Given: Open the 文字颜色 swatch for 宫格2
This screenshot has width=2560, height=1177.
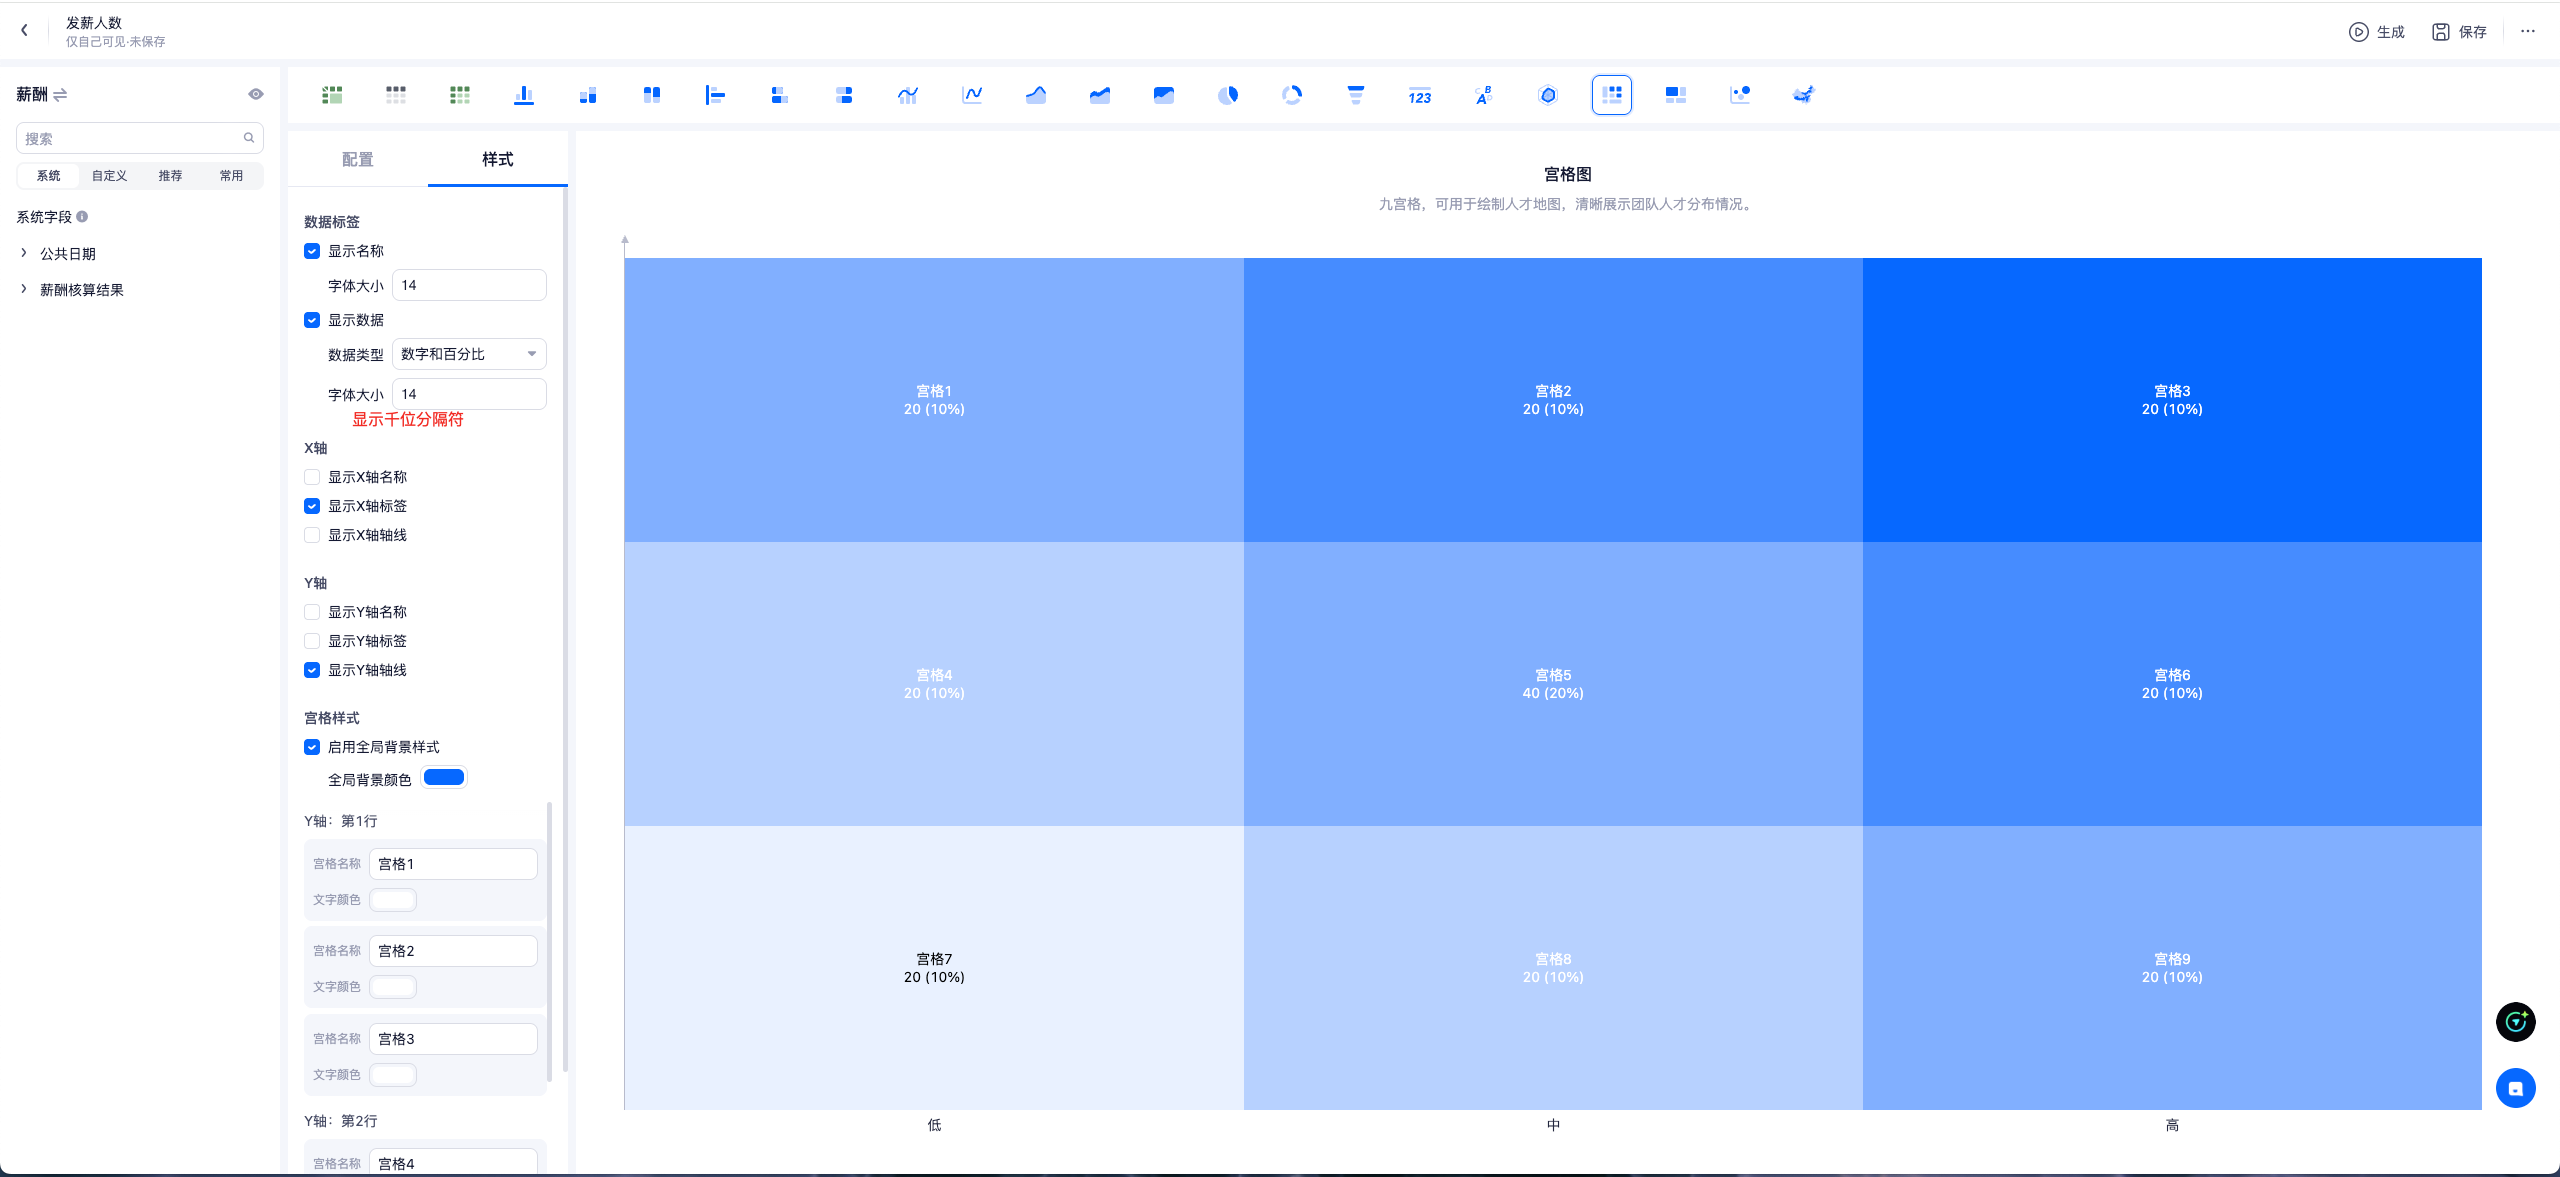Looking at the screenshot, I should pyautogui.click(x=393, y=986).
